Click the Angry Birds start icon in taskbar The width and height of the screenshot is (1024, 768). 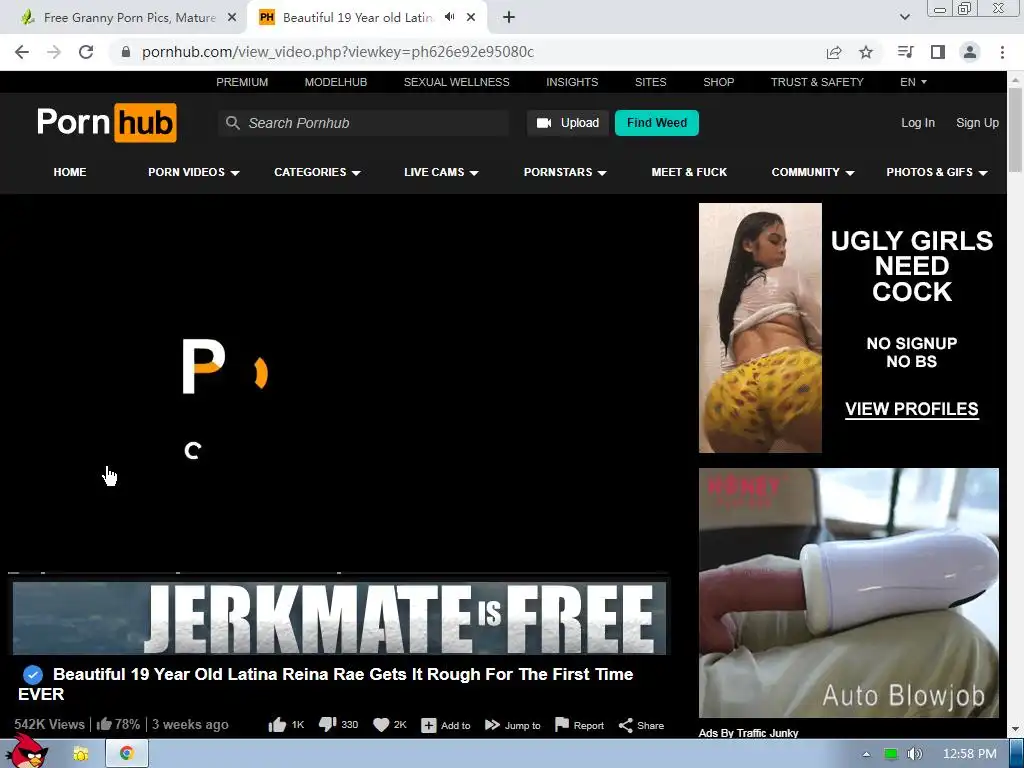[27, 752]
